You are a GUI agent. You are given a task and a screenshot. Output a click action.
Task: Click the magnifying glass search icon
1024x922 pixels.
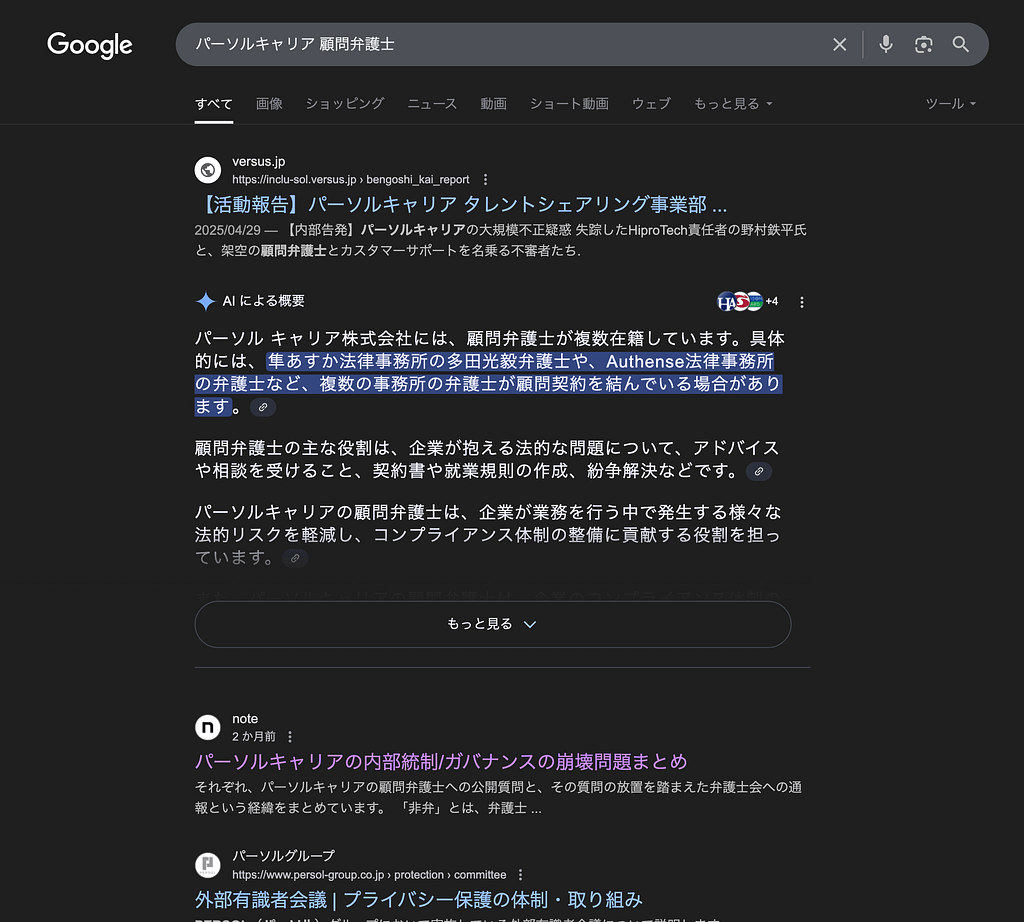point(961,44)
